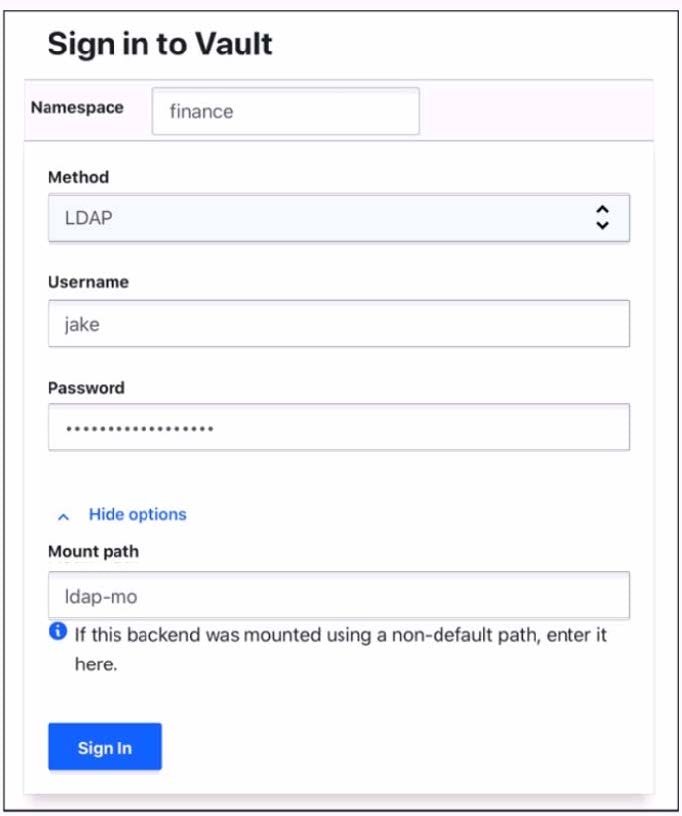Screen dimensions: 682x816
Task: Click the masked dots in the Password field
Action: coord(140,429)
